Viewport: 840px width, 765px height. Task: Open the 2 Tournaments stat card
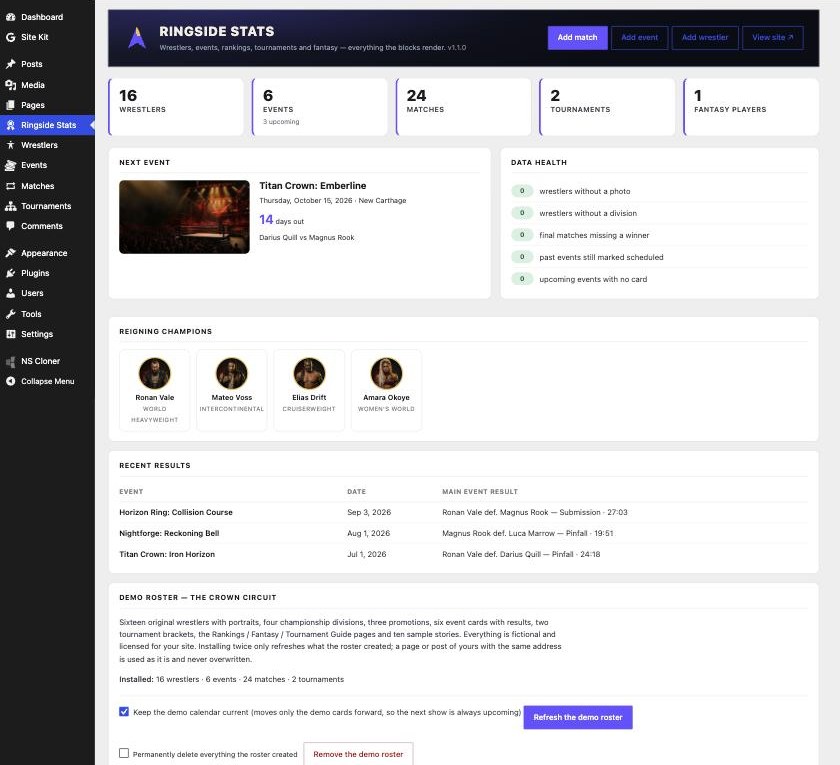[x=607, y=107]
